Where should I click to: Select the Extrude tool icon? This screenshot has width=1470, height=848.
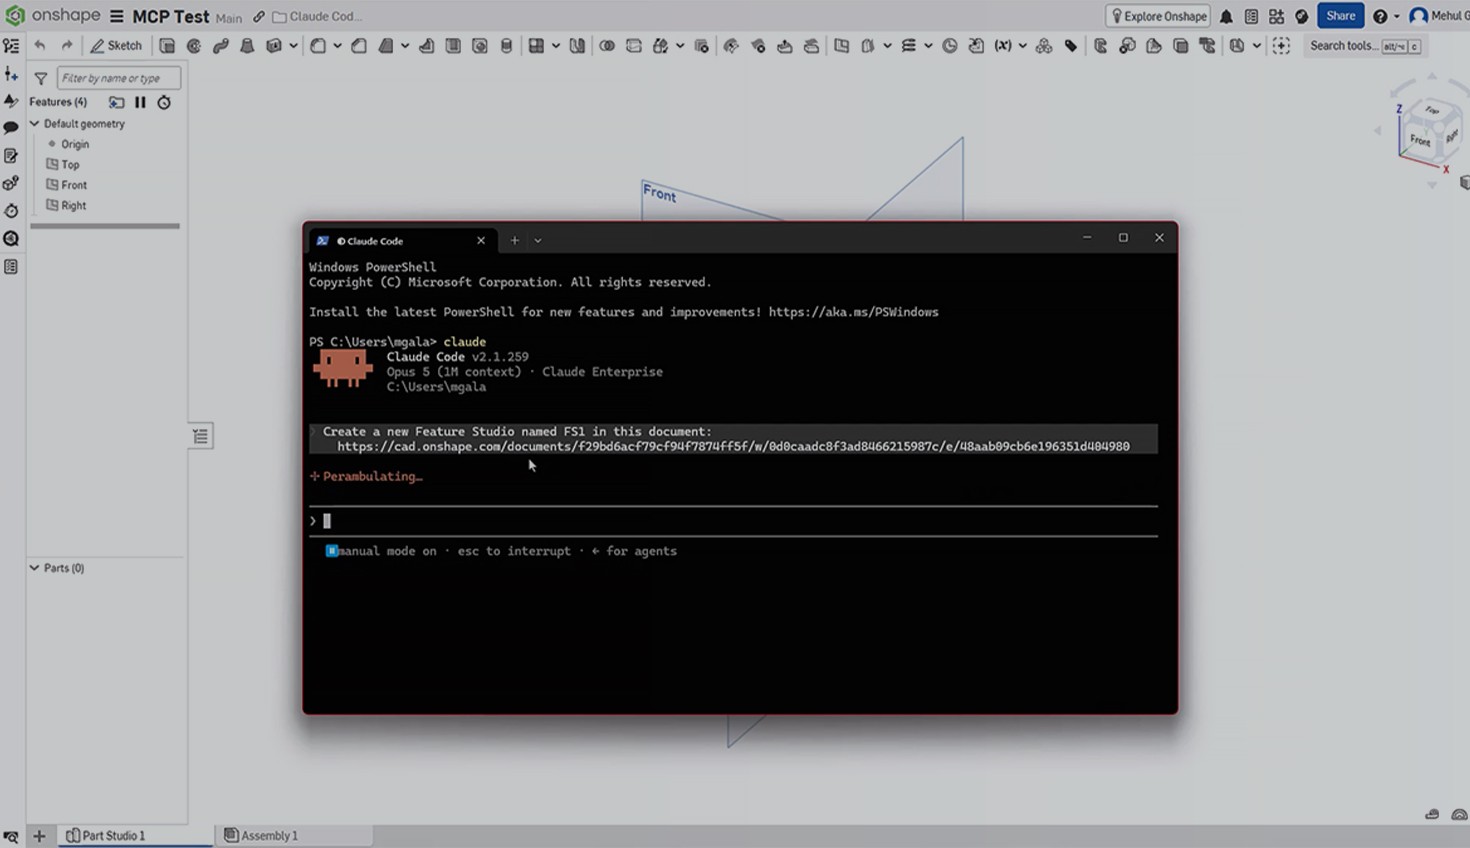(x=167, y=46)
